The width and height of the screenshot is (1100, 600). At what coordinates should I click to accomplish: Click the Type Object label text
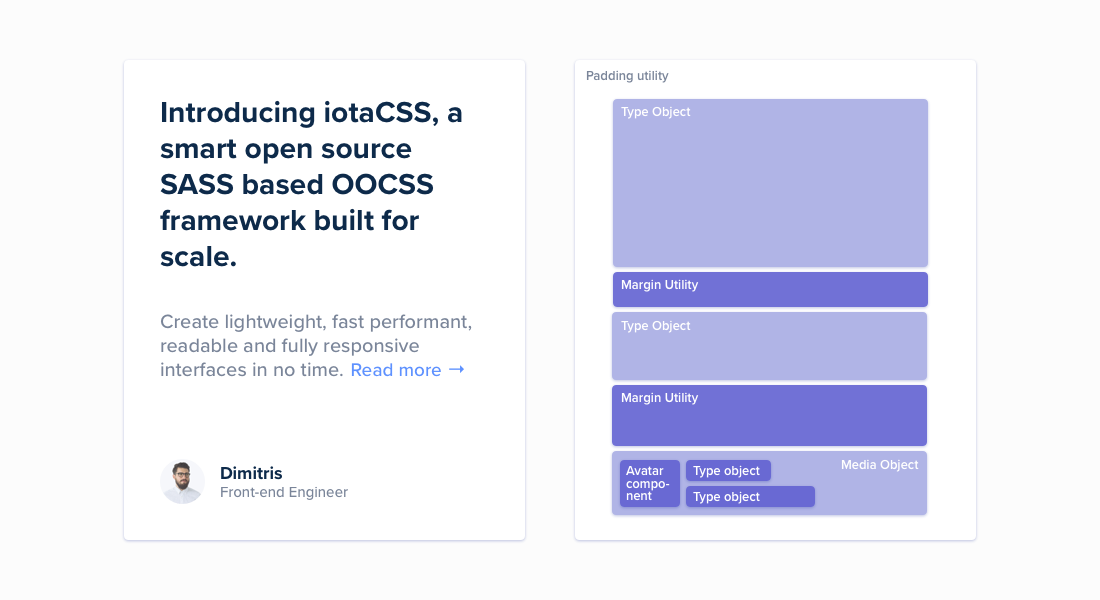coord(656,112)
